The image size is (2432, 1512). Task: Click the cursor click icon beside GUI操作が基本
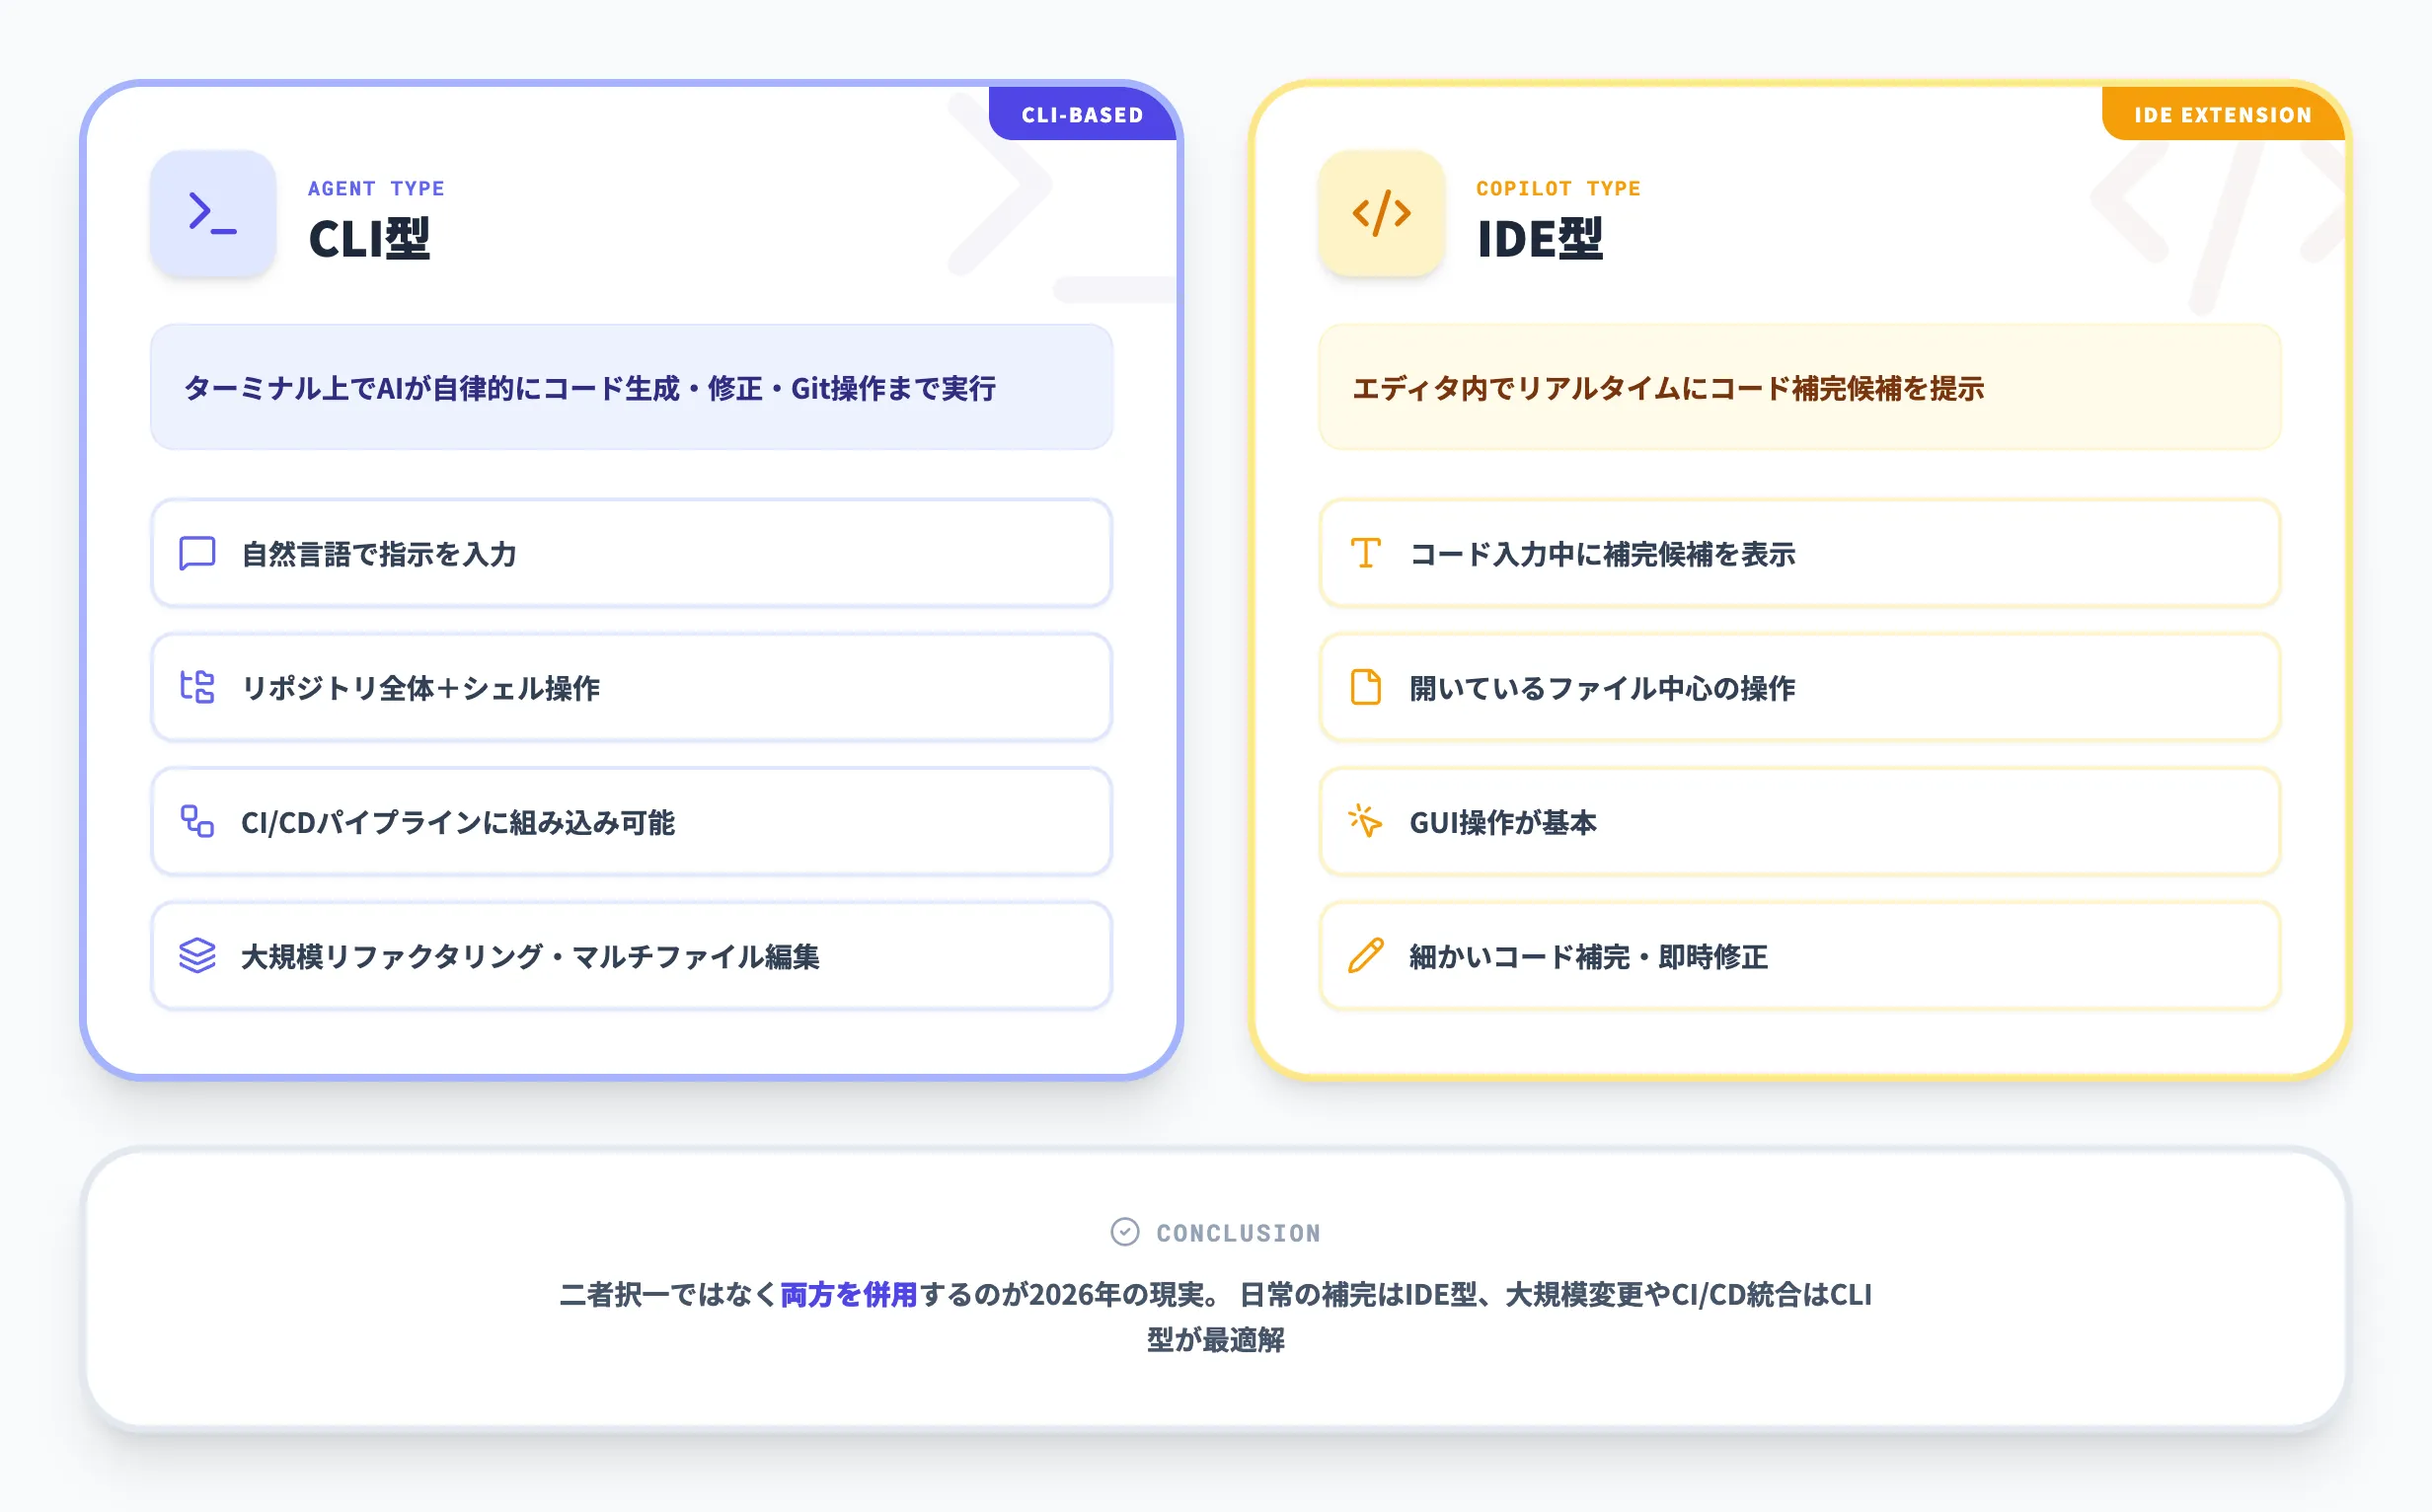pyautogui.click(x=1366, y=823)
